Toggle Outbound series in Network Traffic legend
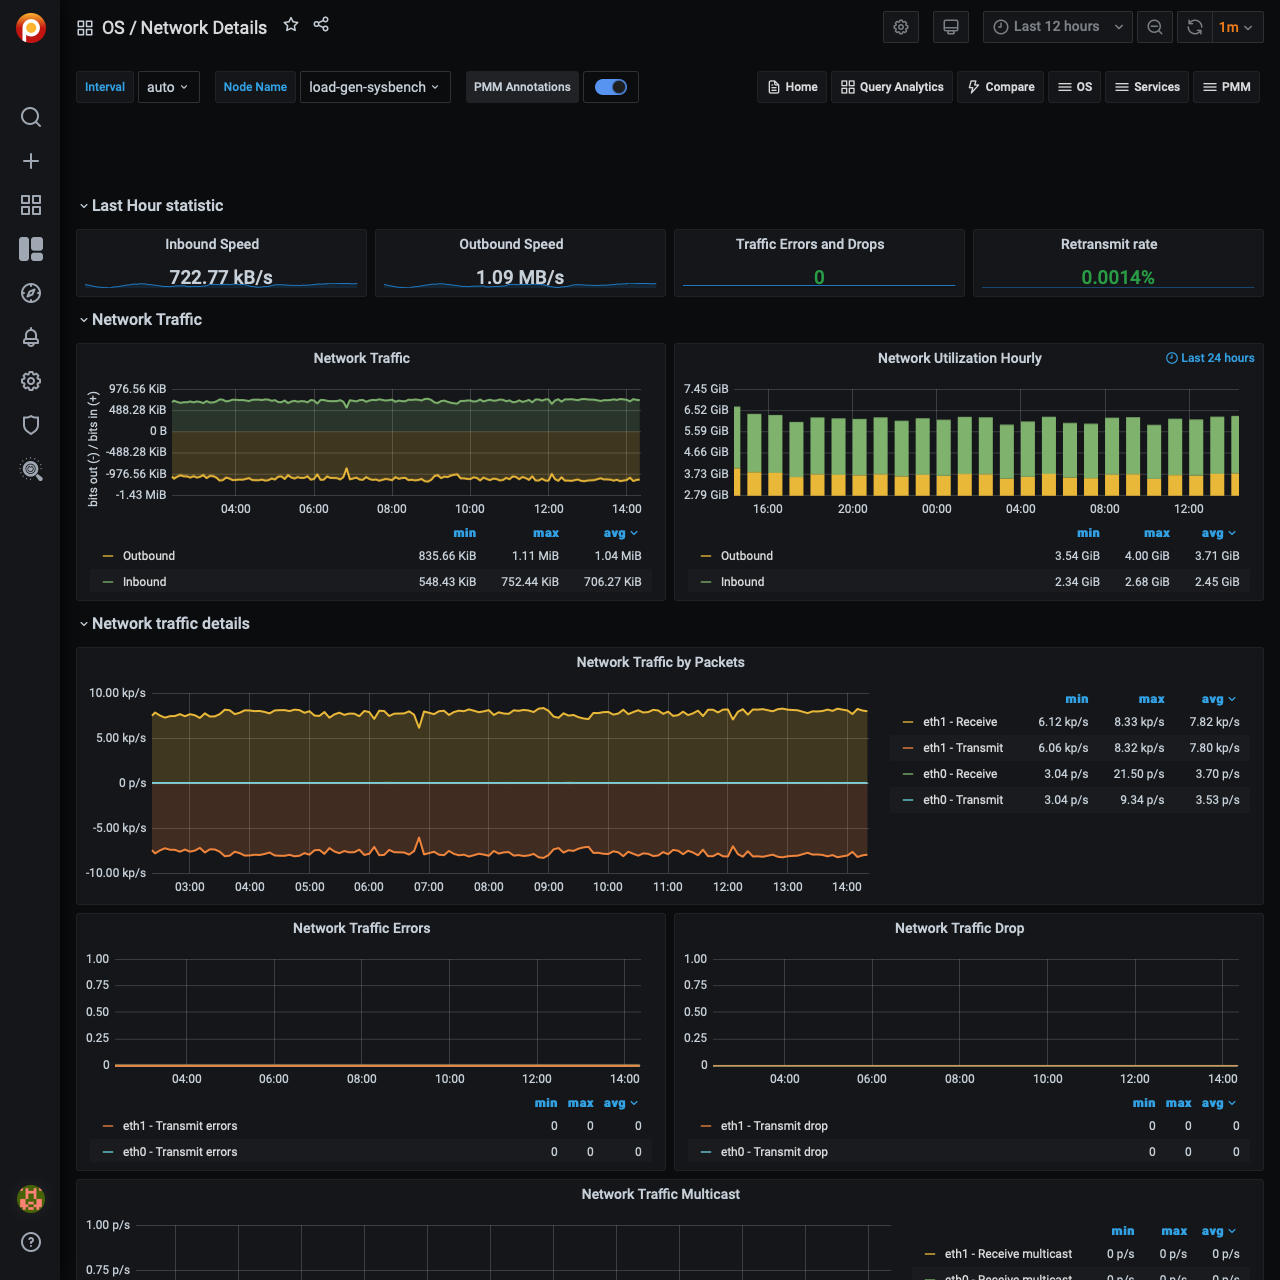 coord(149,556)
